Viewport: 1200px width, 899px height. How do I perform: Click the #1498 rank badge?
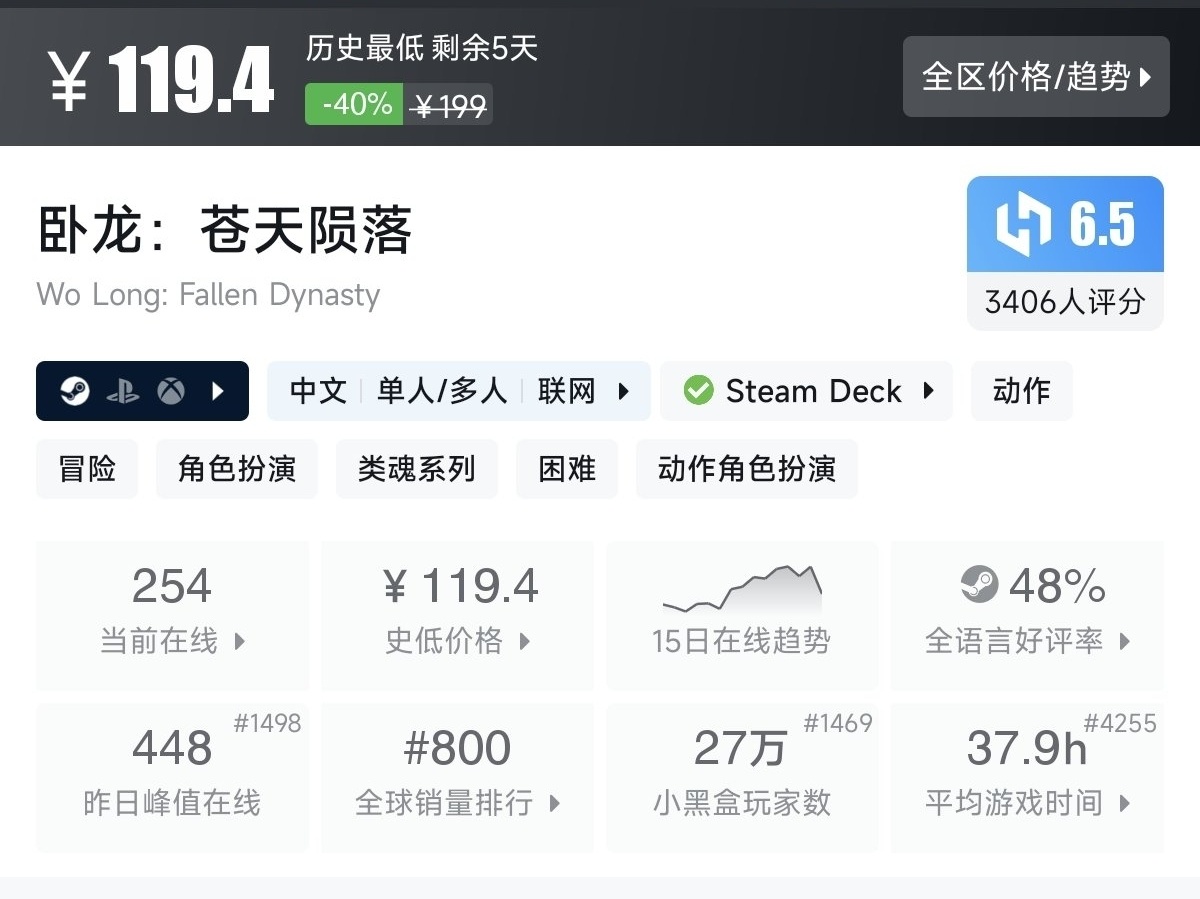(x=267, y=723)
